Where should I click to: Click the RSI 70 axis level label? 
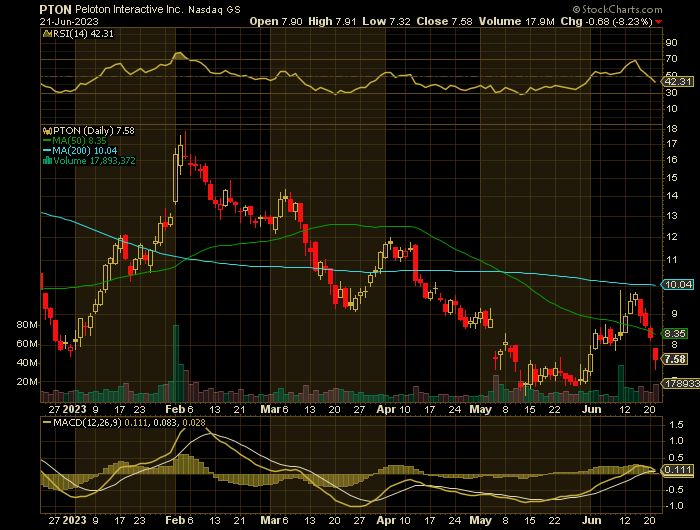[671, 58]
